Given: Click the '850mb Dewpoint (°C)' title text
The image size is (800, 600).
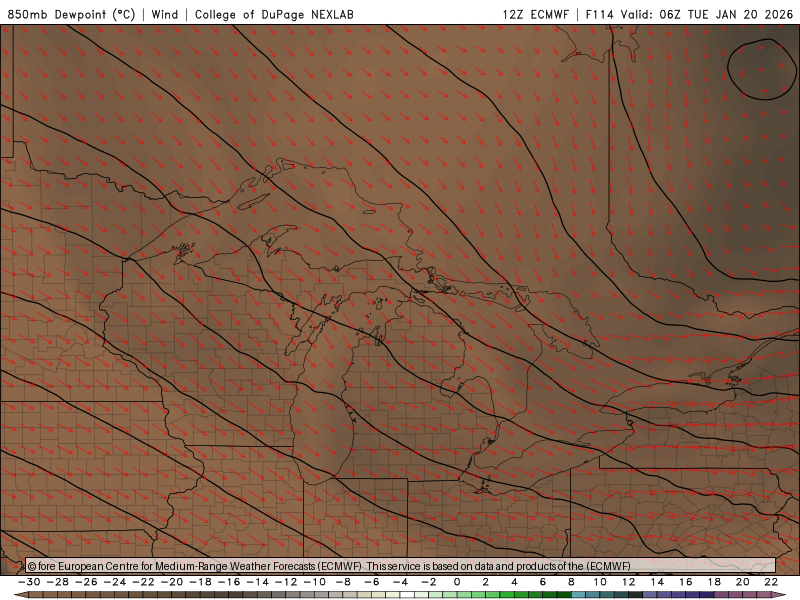Looking at the screenshot, I should click(71, 14).
